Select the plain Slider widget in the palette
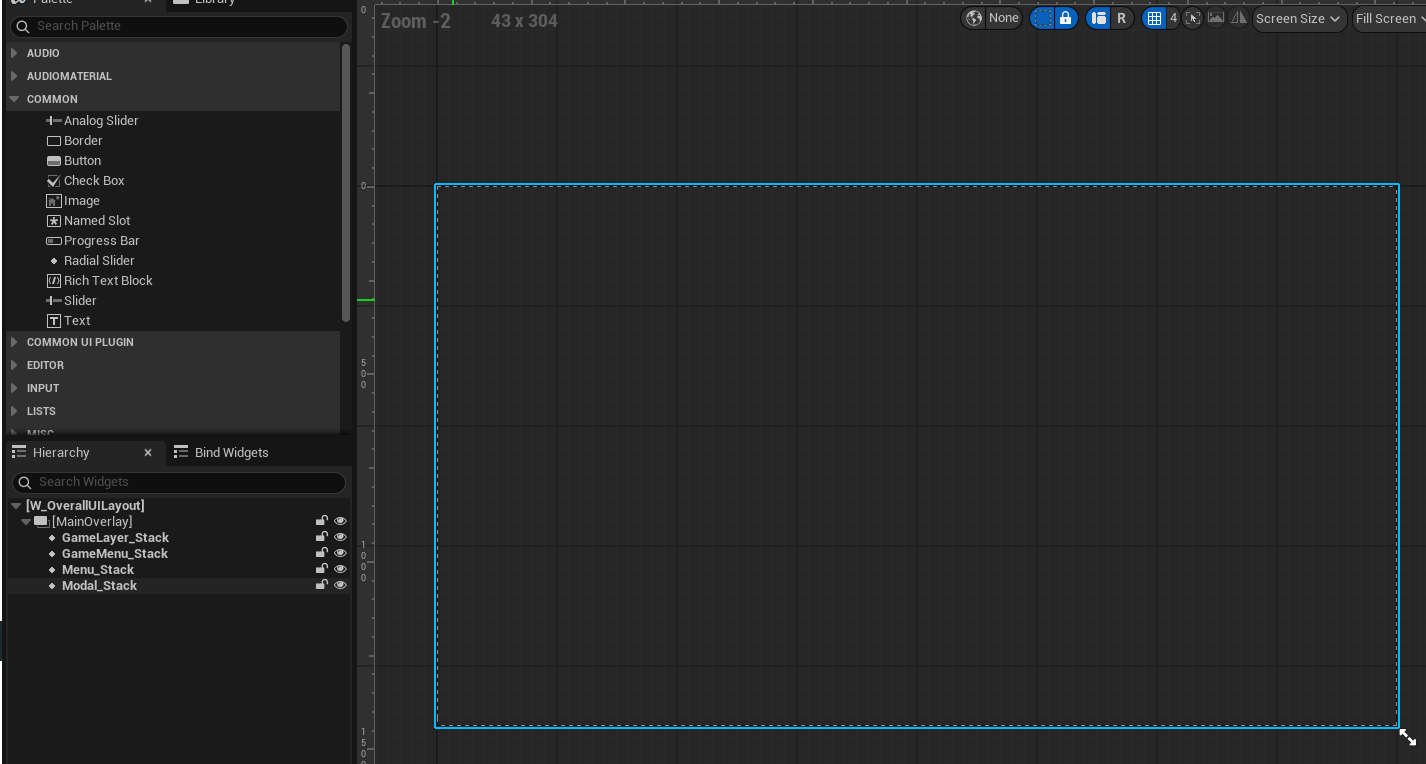This screenshot has height=764, width=1426. [71, 301]
